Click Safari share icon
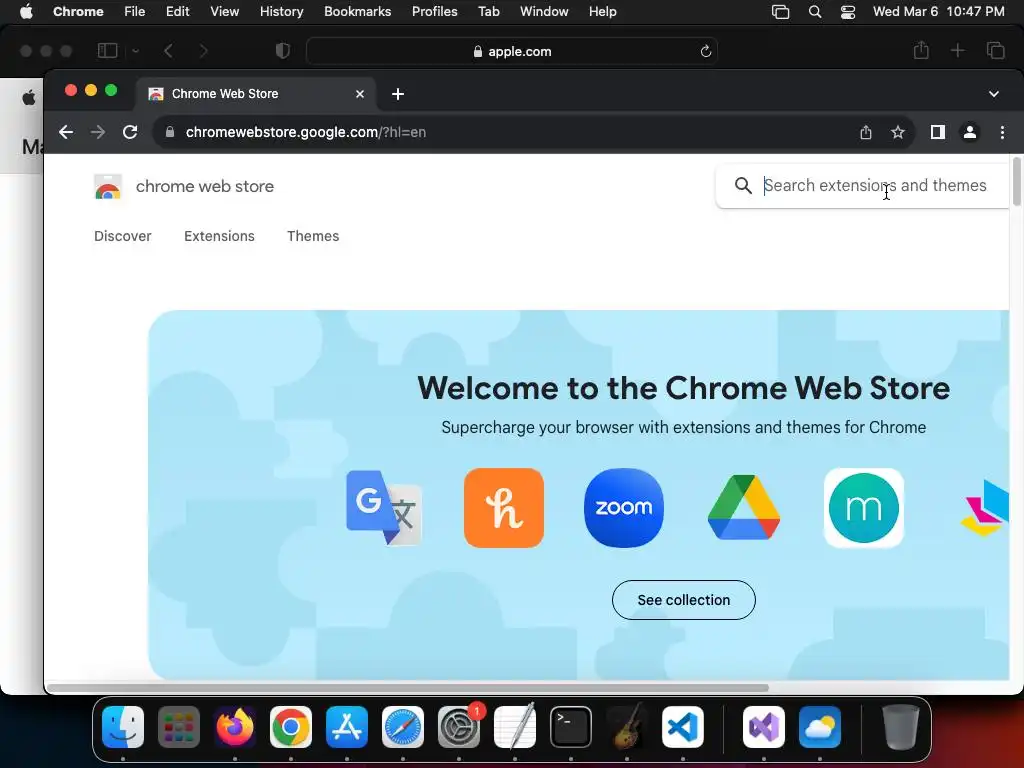Viewport: 1024px width, 768px height. 921,50
